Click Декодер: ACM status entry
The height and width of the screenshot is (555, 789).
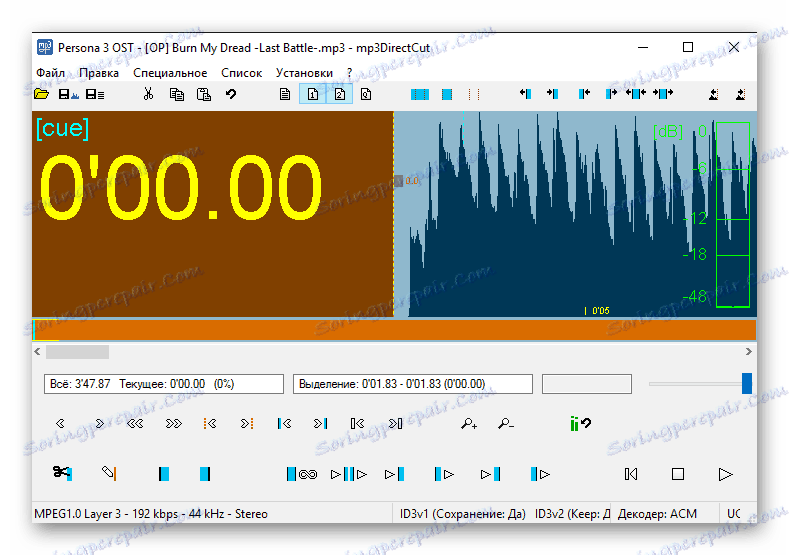click(x=657, y=514)
